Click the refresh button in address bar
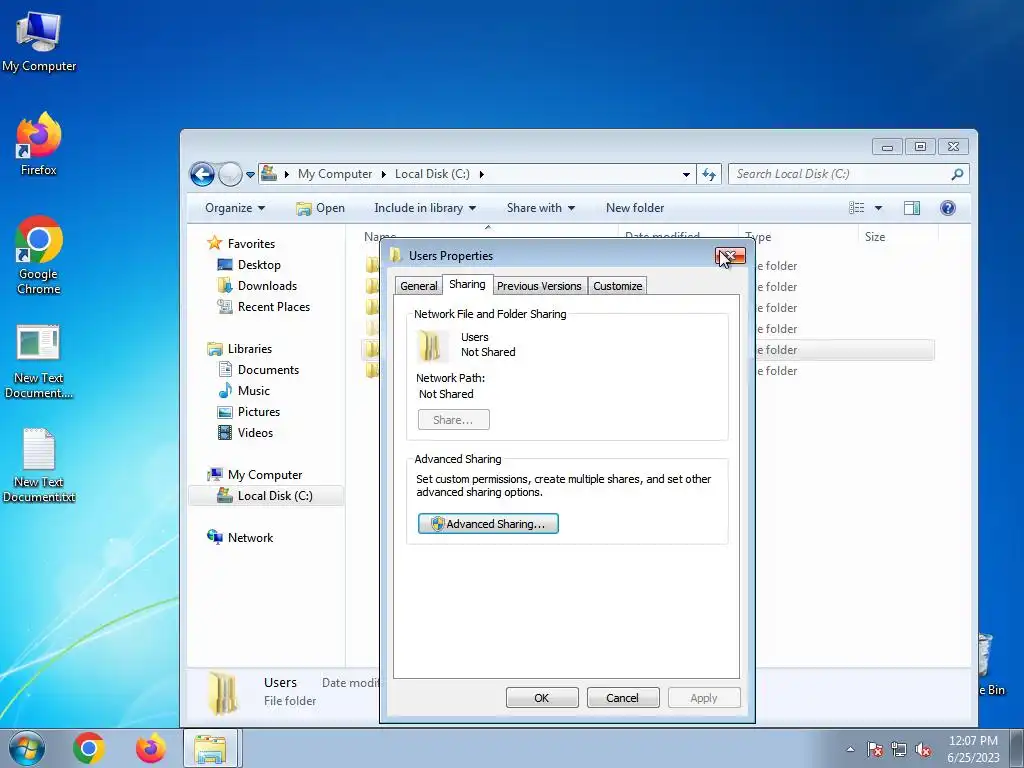The image size is (1024, 768). 709,174
